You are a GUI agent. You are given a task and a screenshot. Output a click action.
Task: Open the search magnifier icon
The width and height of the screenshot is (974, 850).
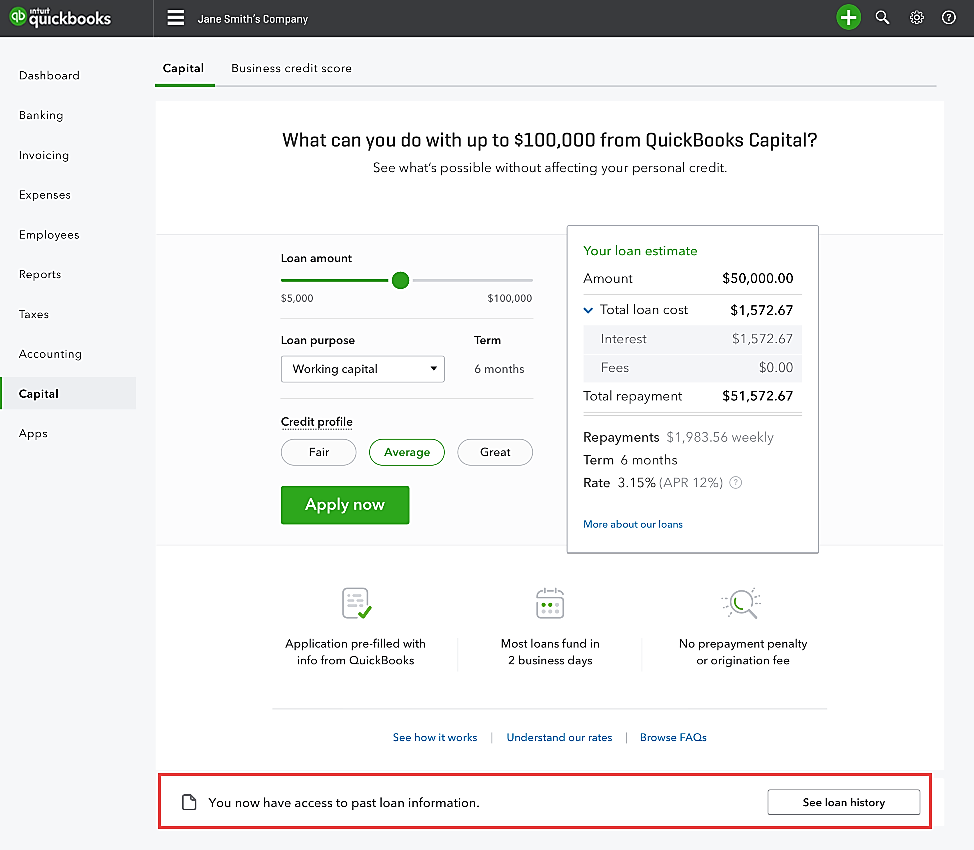point(882,17)
